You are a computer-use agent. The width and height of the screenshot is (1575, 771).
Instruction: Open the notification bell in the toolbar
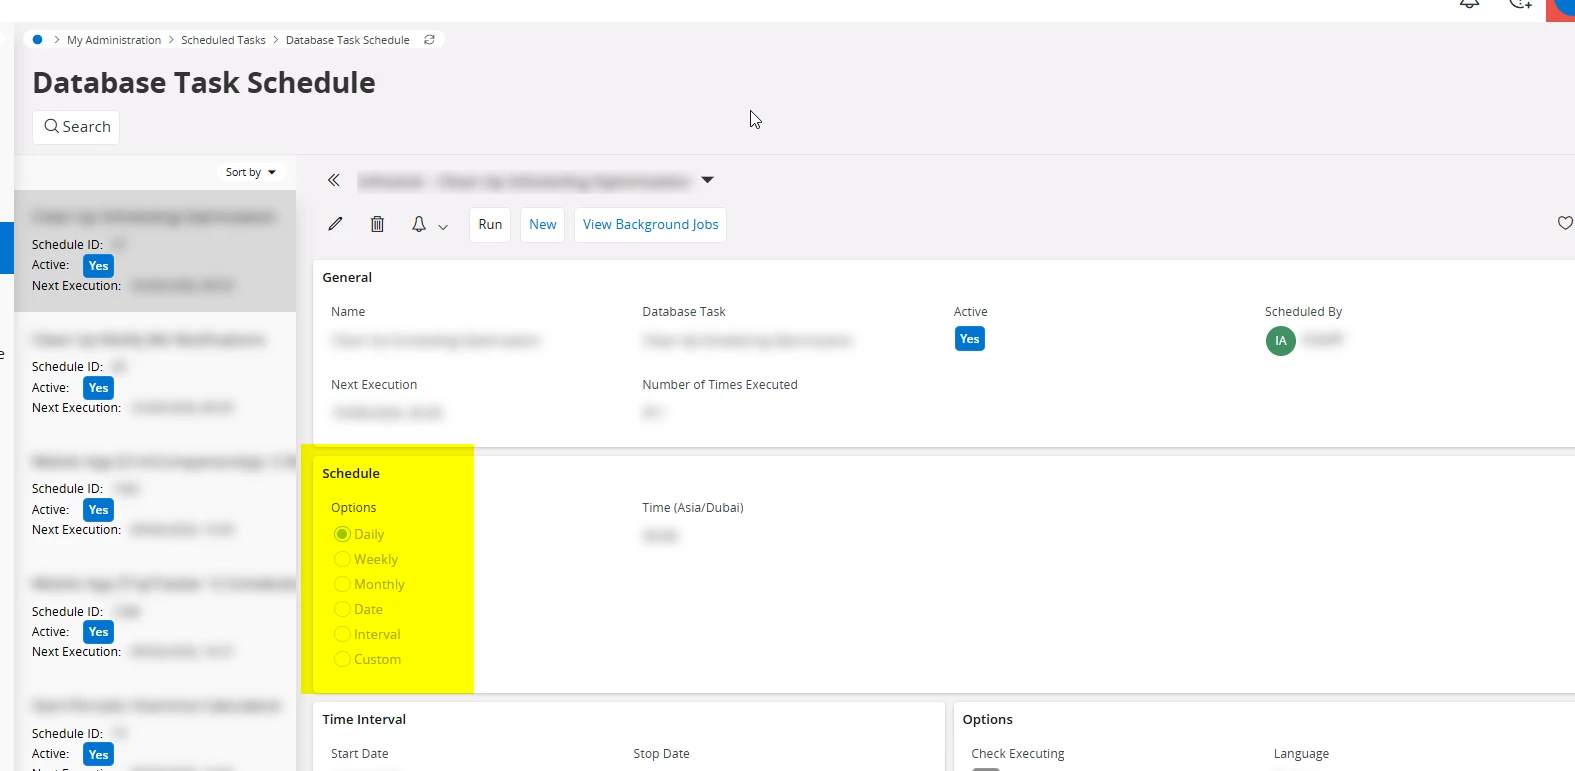(419, 224)
